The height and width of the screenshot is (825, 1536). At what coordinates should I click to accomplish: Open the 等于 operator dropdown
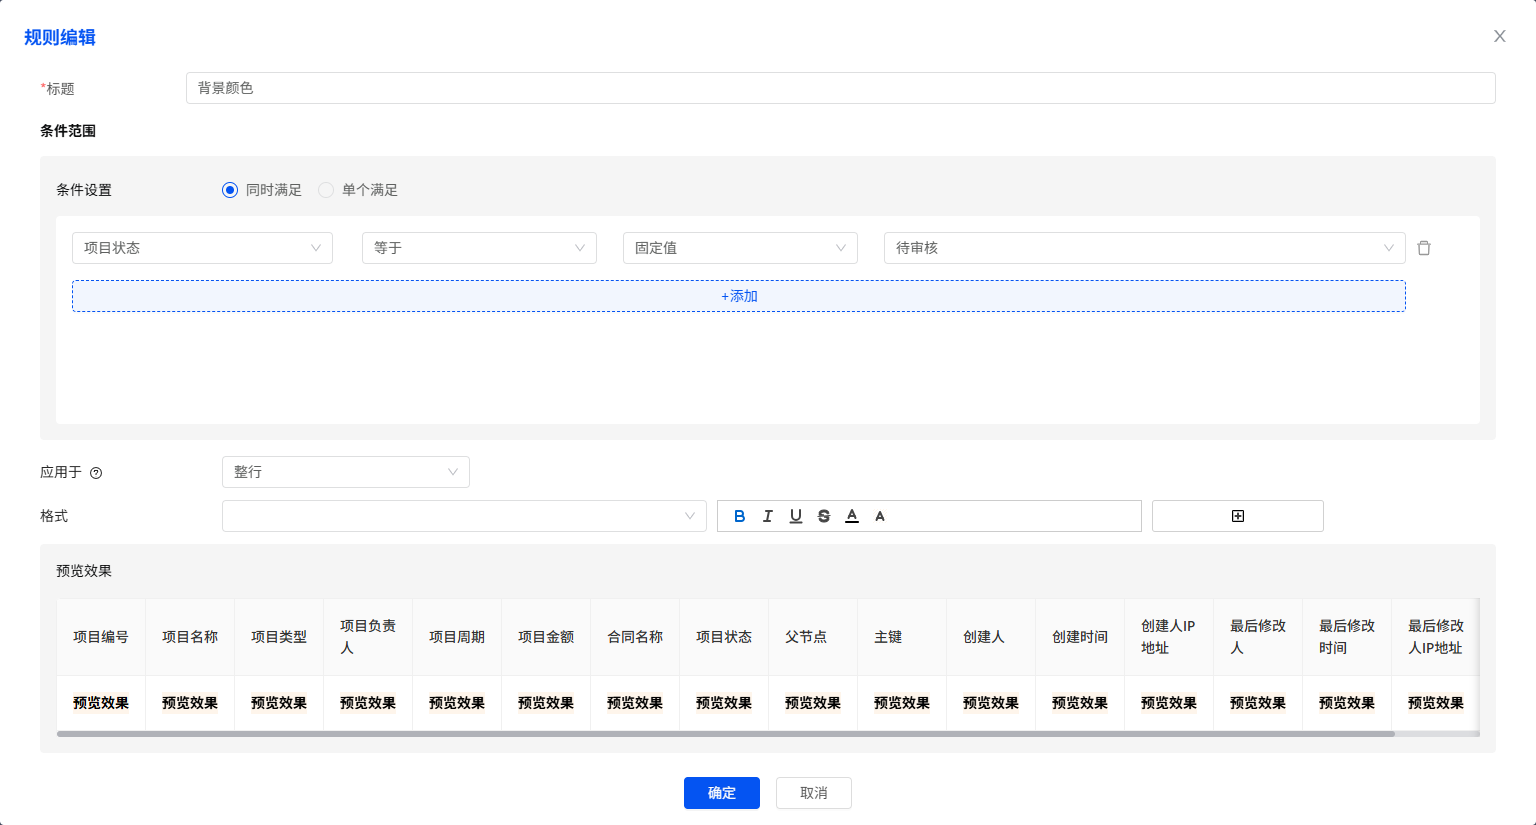pos(479,248)
